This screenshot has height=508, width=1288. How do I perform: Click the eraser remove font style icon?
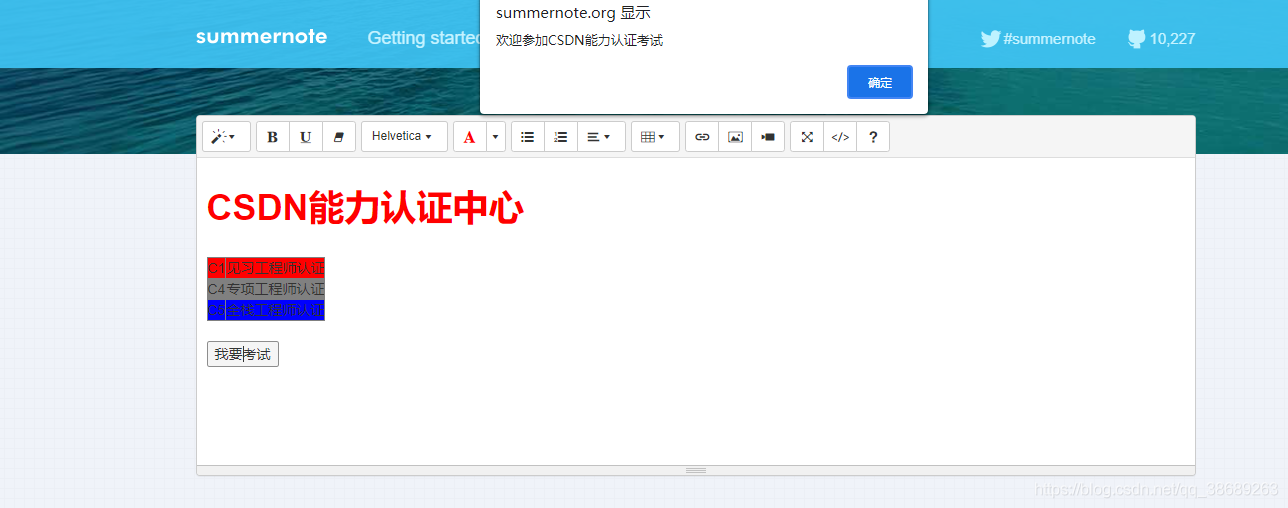(x=339, y=137)
